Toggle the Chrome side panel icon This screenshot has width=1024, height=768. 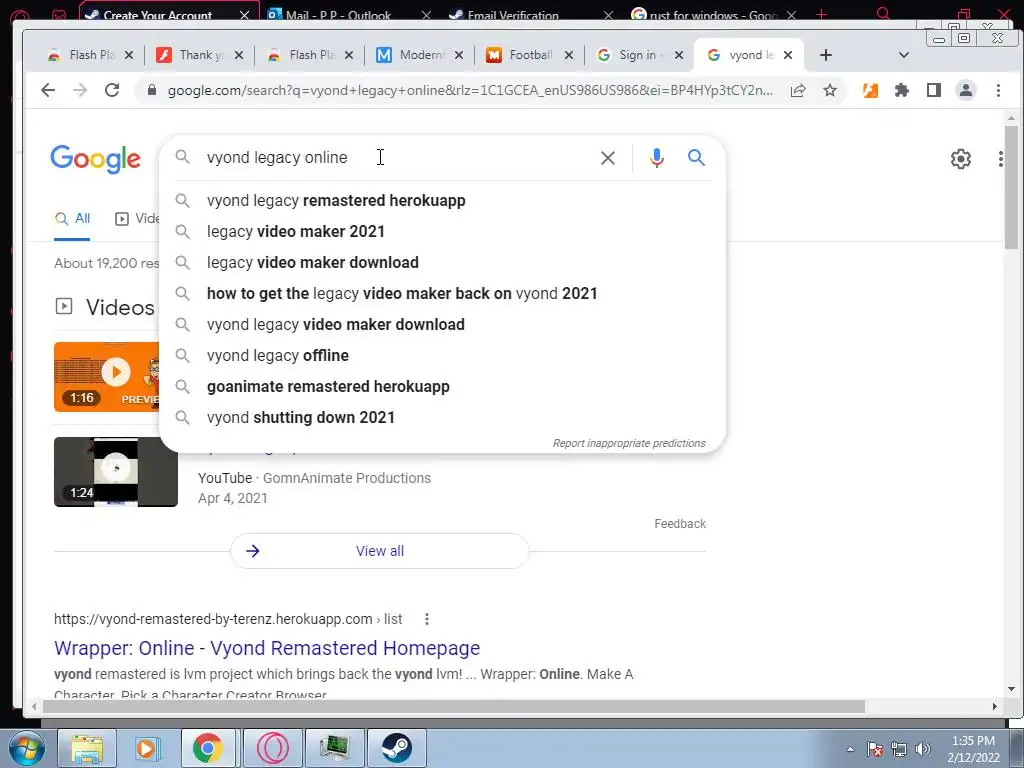(934, 90)
